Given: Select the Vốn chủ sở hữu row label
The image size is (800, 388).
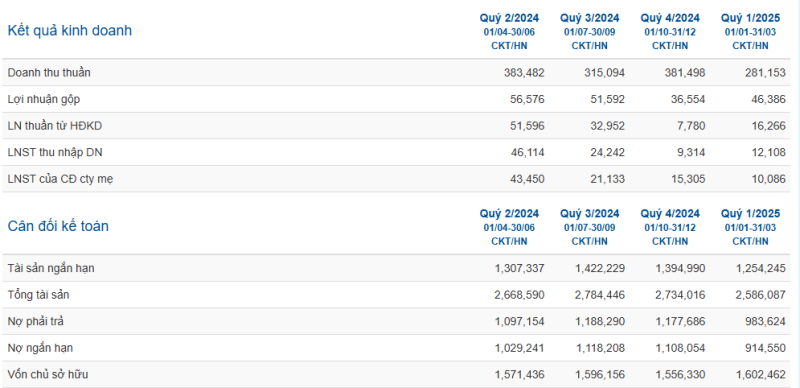Looking at the screenshot, I should (x=48, y=374).
